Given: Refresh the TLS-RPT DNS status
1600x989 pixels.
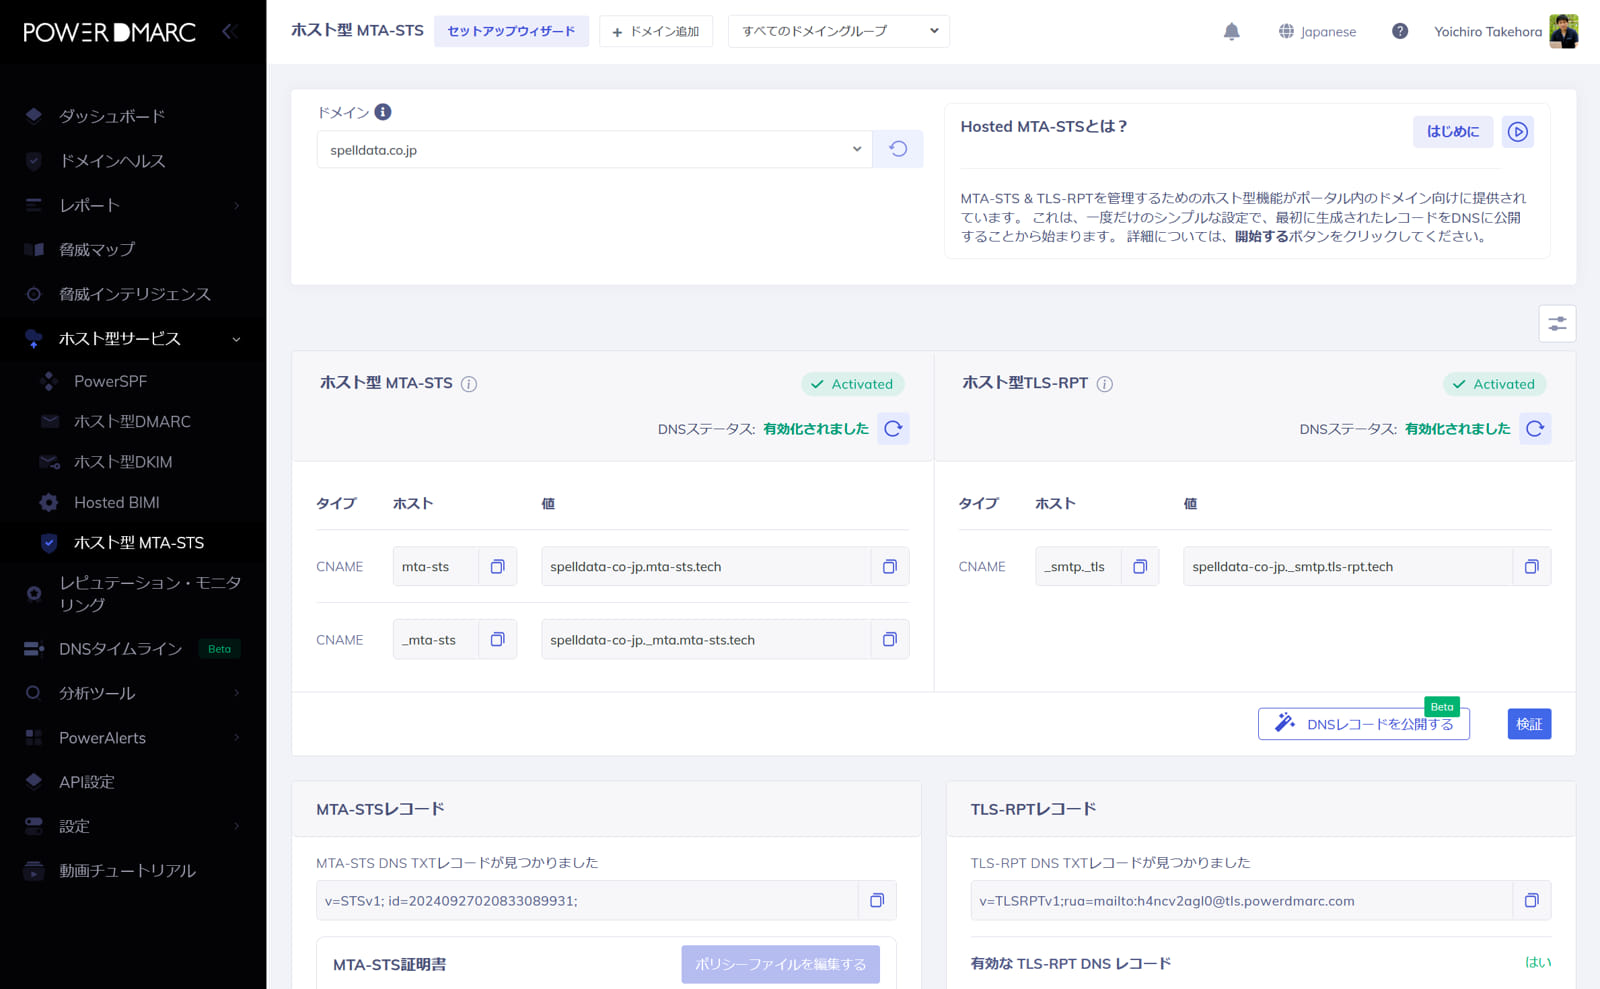Looking at the screenshot, I should click(1535, 428).
